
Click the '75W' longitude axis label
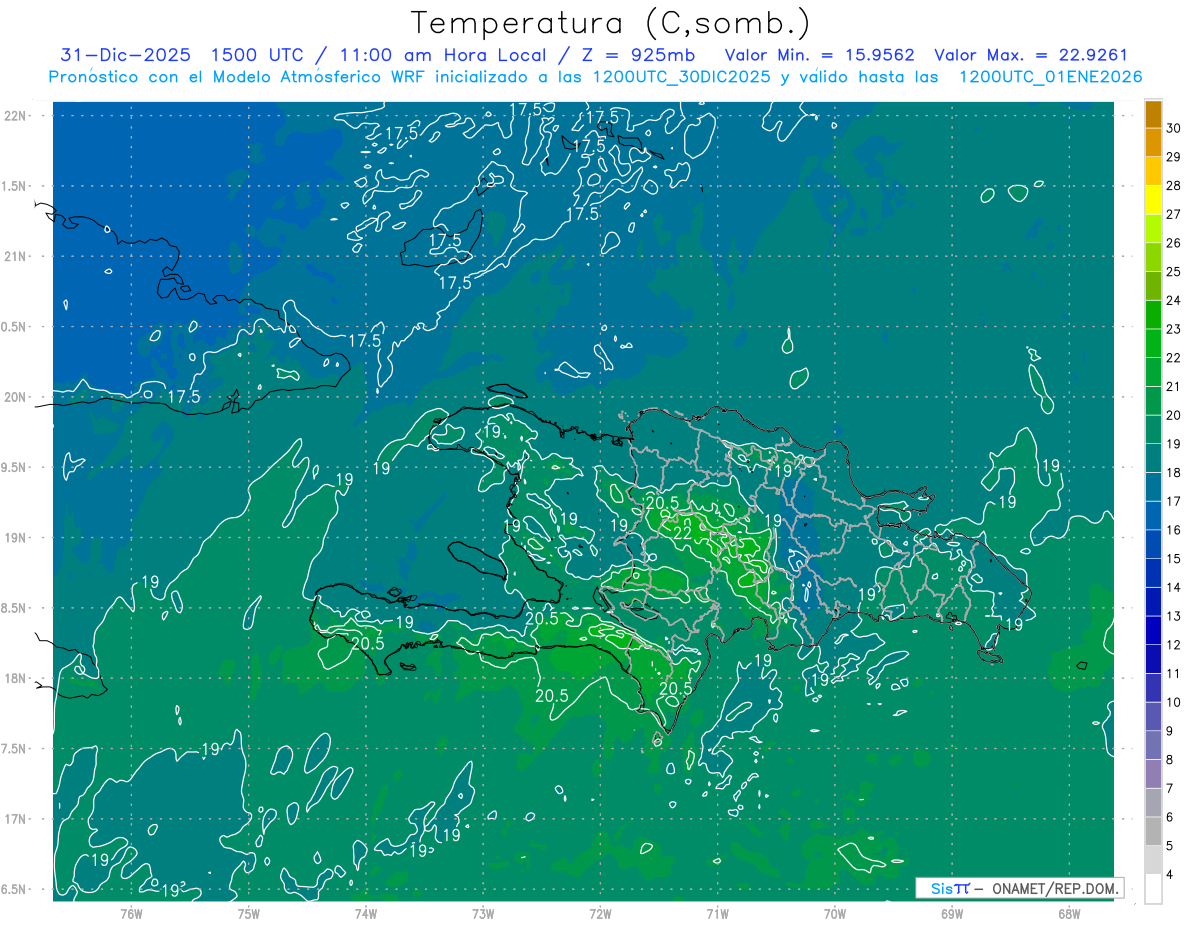point(248,913)
